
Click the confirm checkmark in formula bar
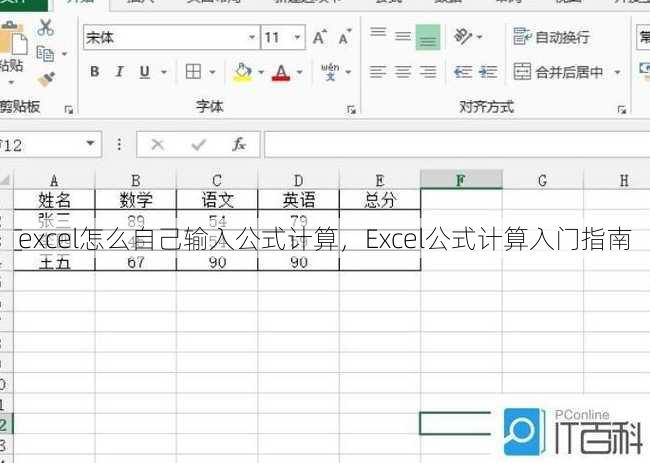click(199, 145)
